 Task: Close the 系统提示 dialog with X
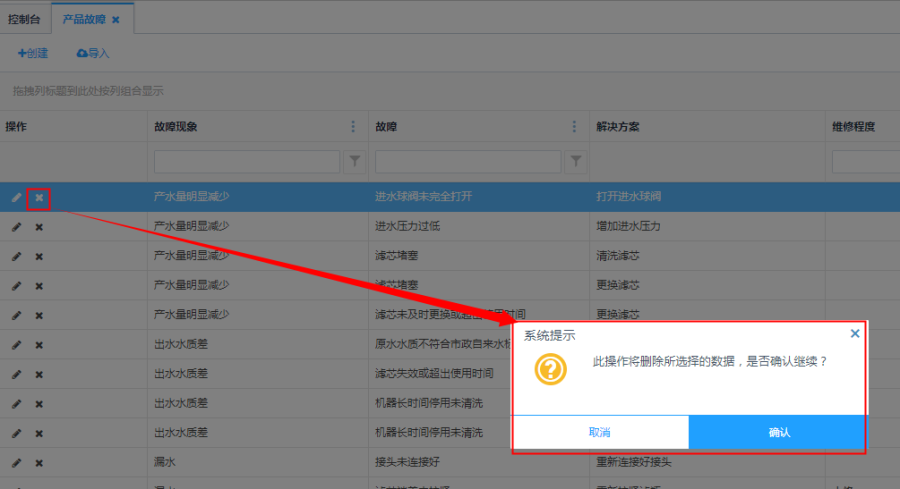[x=855, y=334]
